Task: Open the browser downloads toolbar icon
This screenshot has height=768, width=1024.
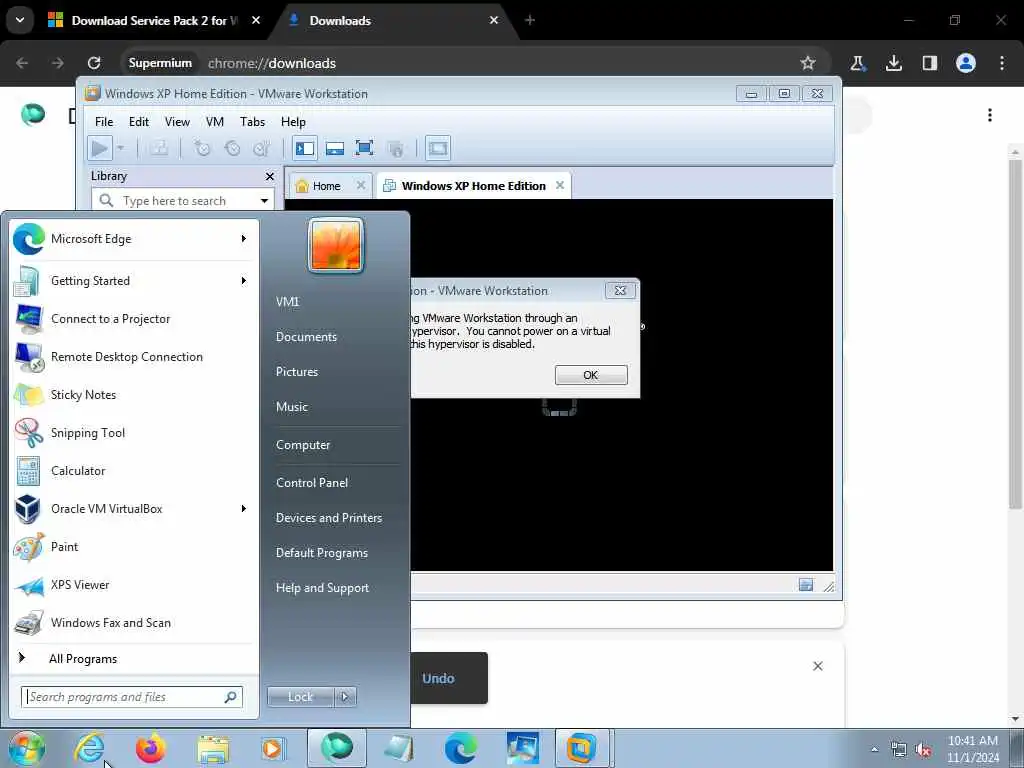Action: [x=894, y=63]
